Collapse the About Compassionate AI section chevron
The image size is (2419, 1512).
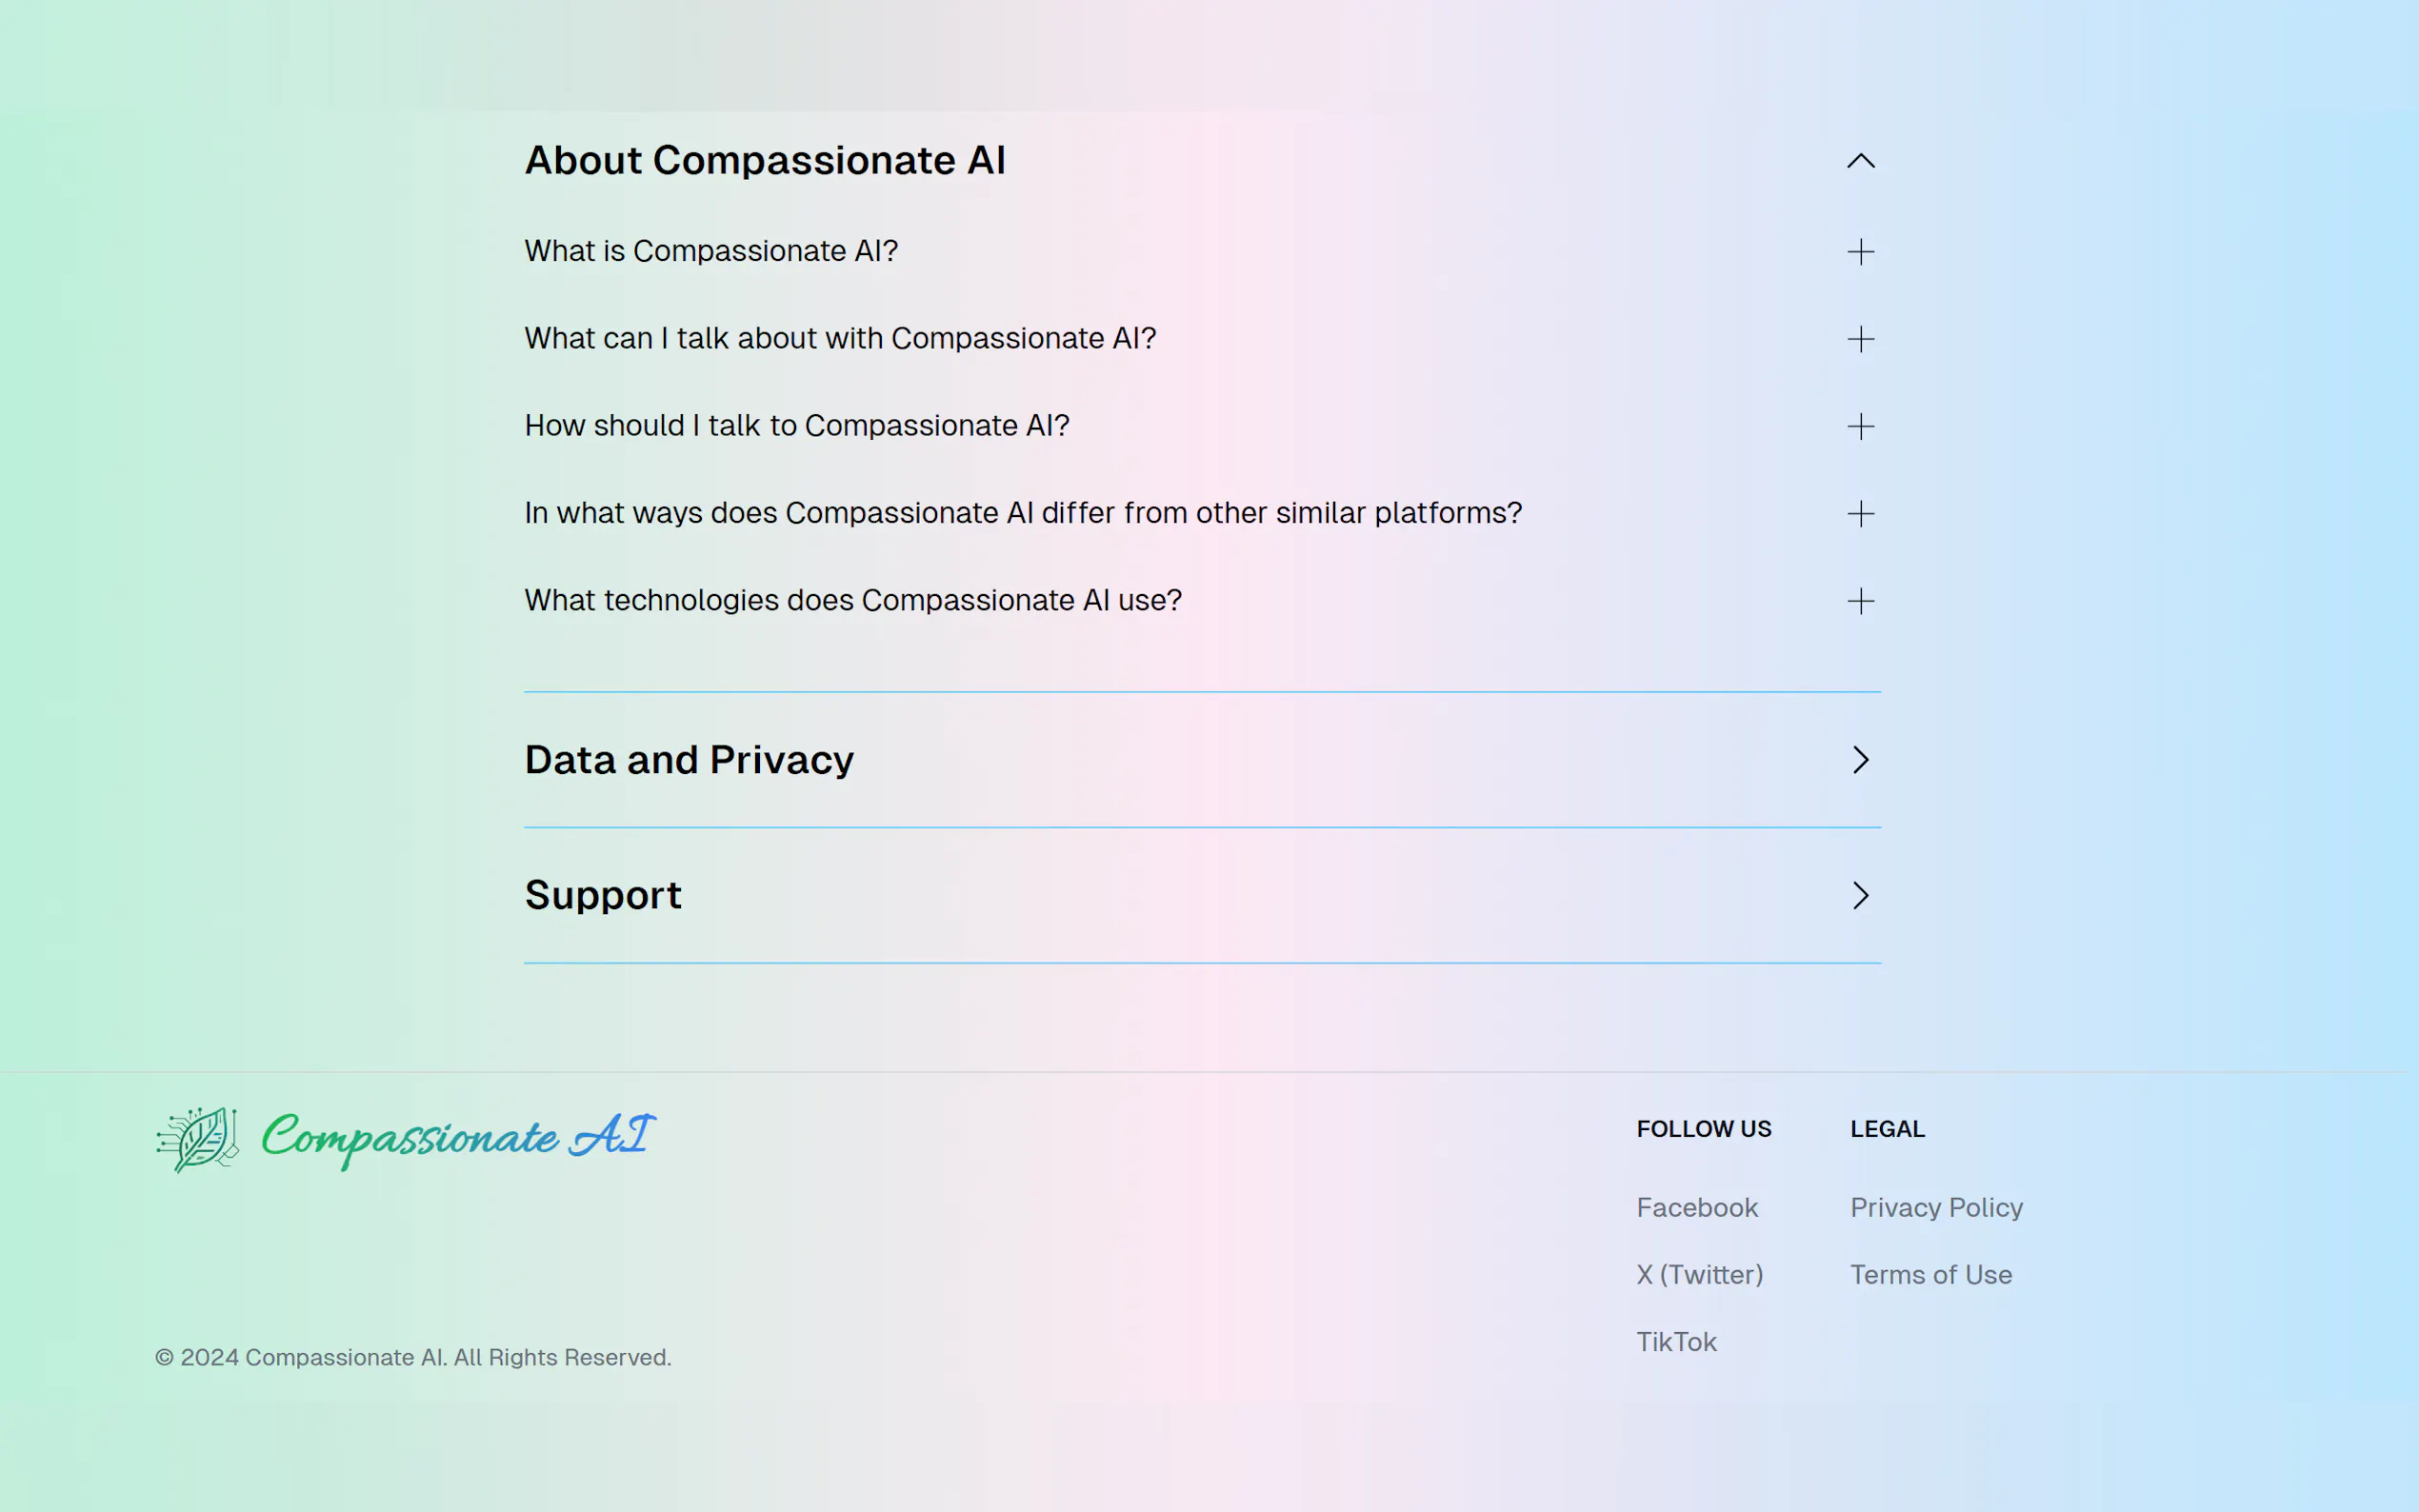coord(1860,161)
